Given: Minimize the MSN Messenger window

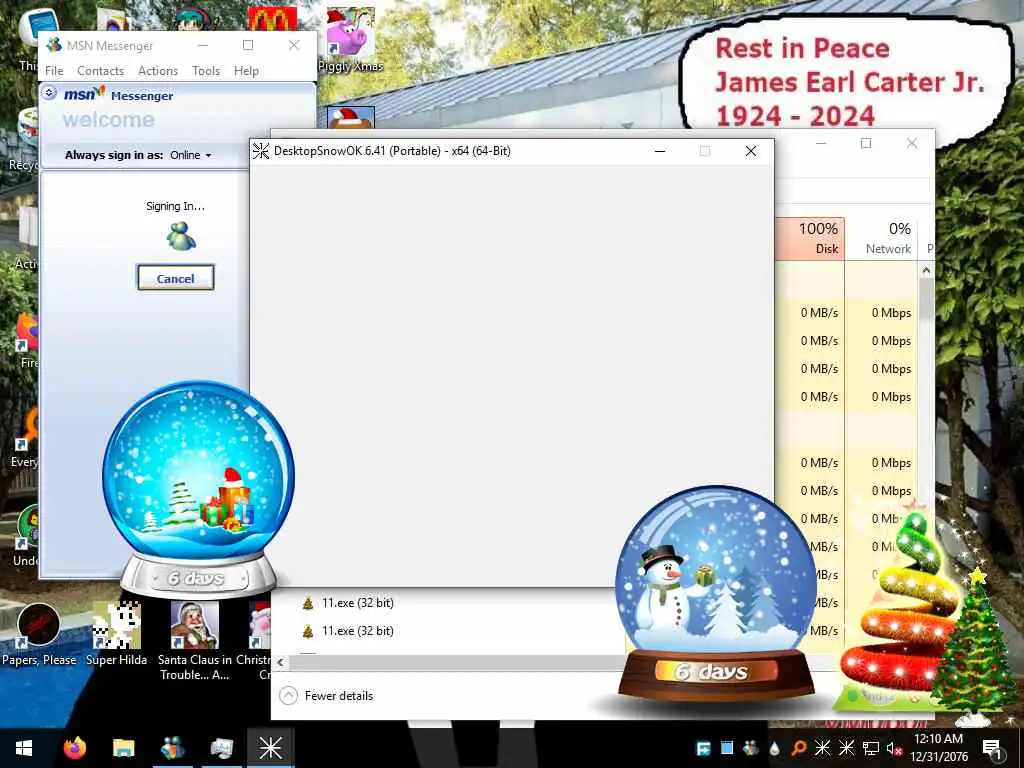Looking at the screenshot, I should coord(203,45).
